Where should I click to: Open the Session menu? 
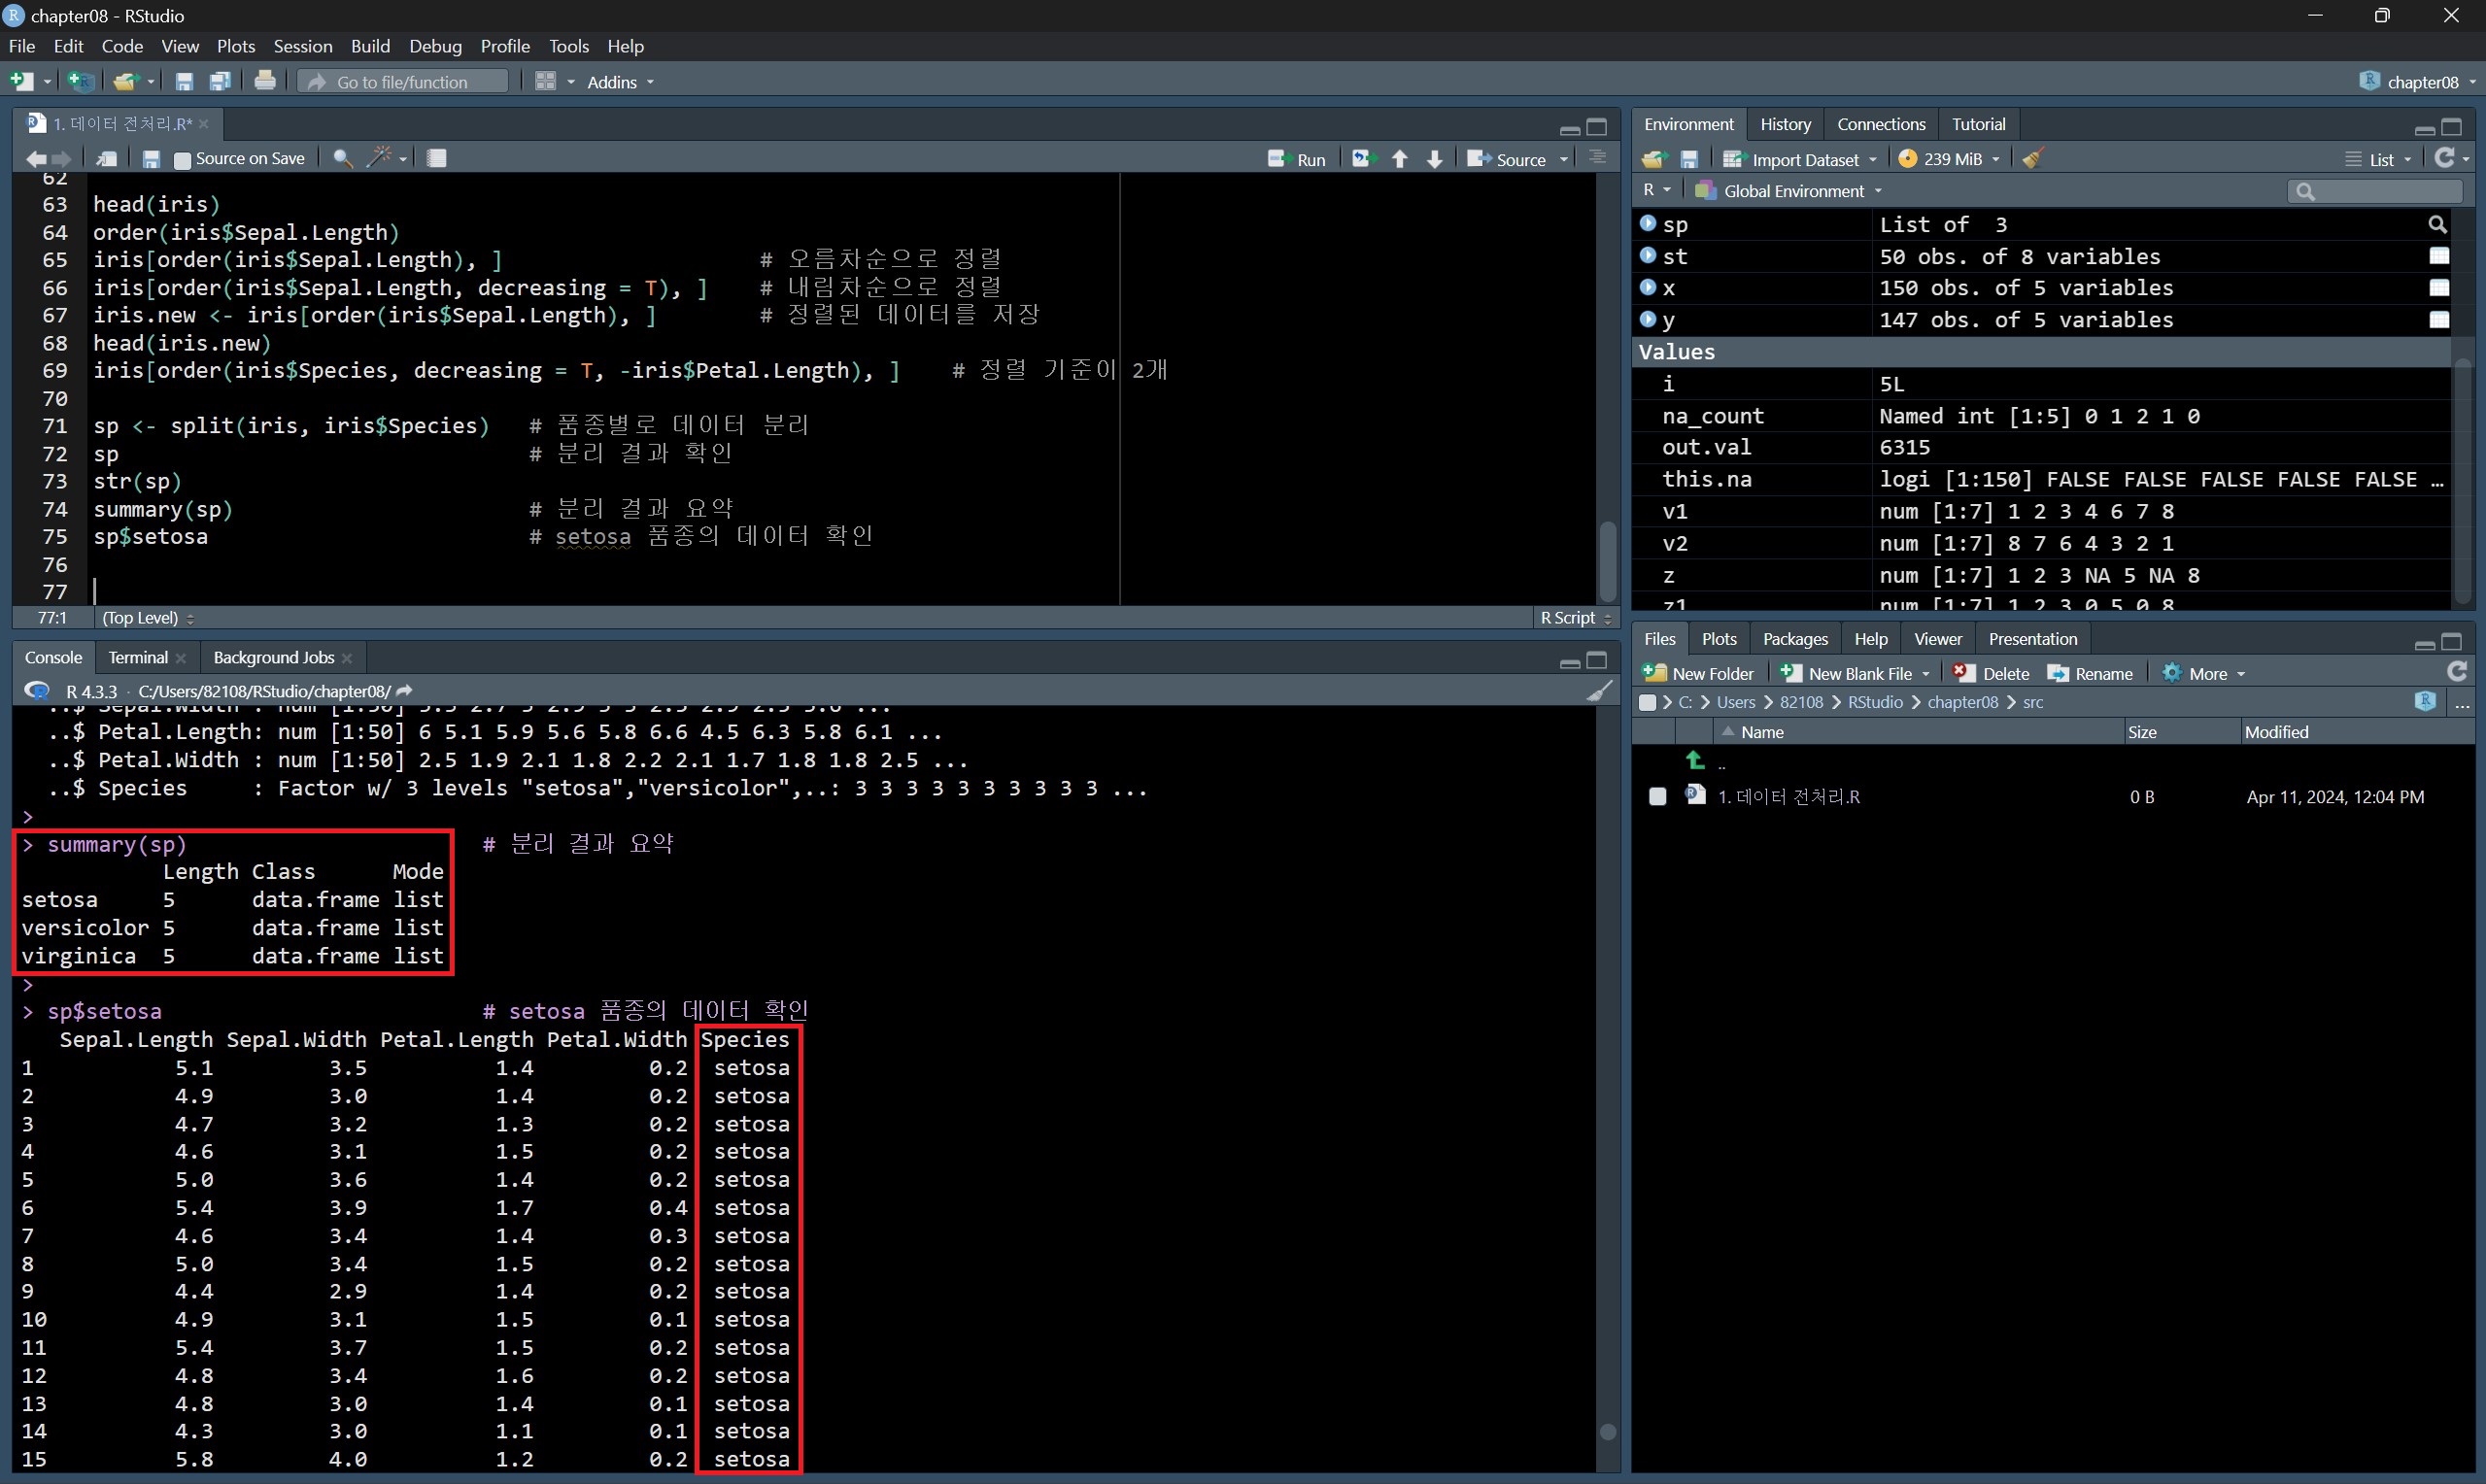302,46
